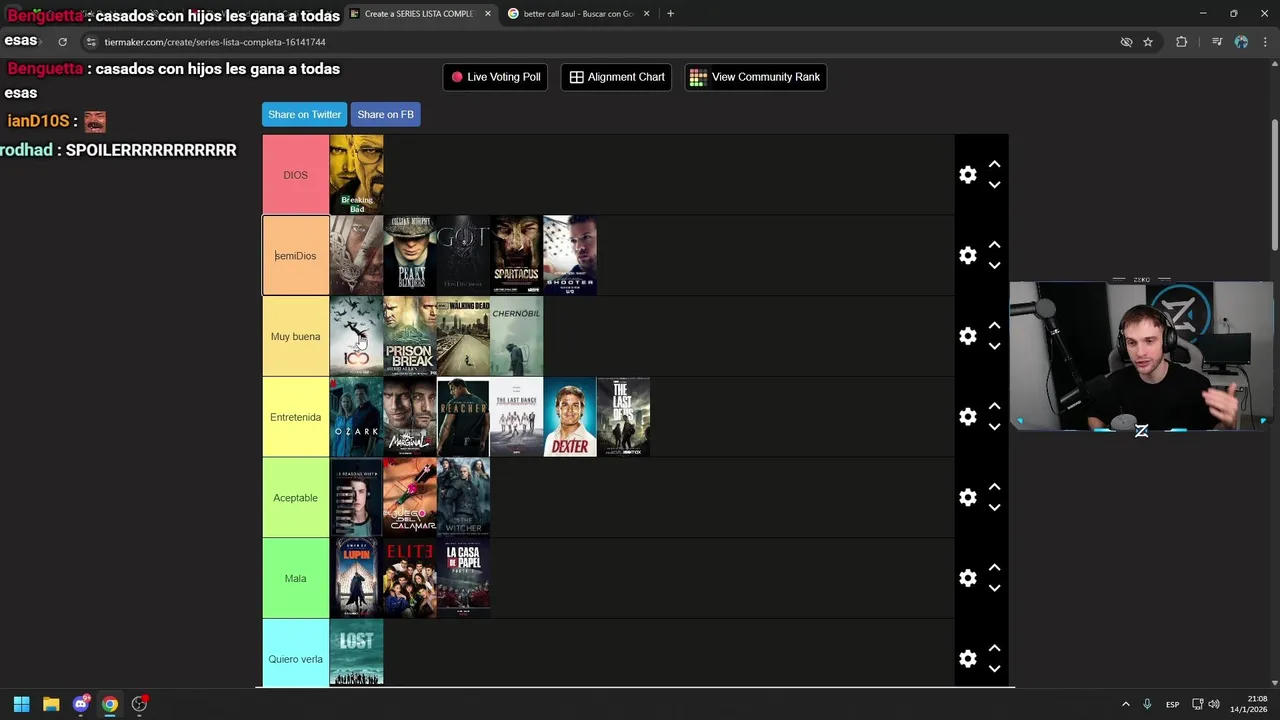Move the Mala tier row down
Viewport: 1280px width, 720px height.
click(994, 588)
